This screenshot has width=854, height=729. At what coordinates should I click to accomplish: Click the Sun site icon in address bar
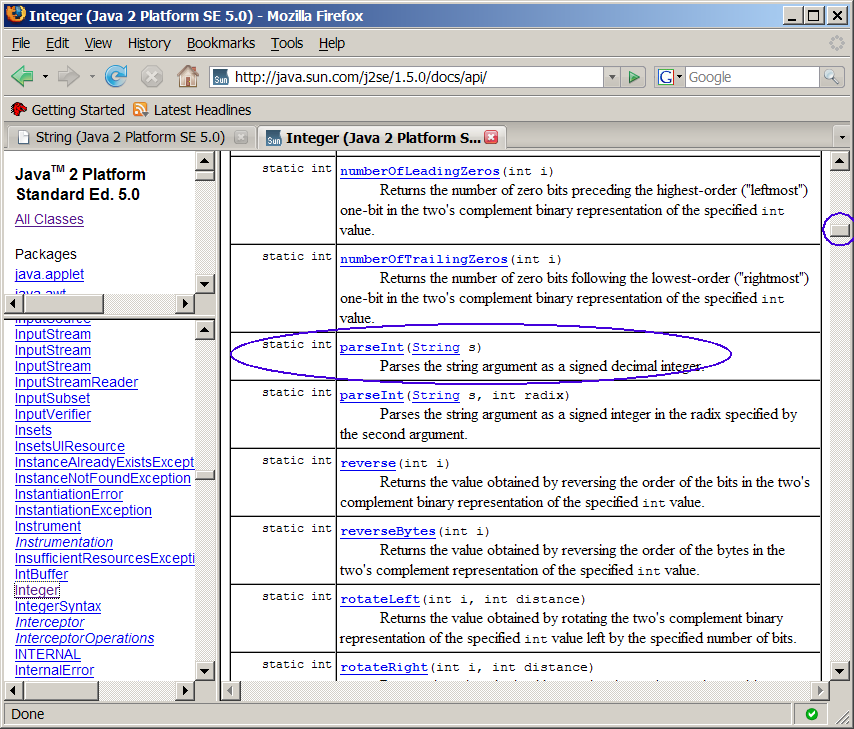tap(221, 77)
